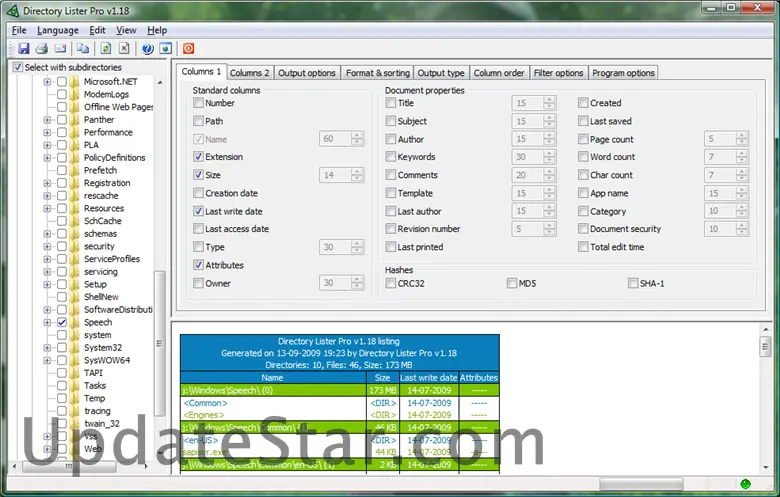The height and width of the screenshot is (497, 780).
Task: Click the folder icon beside Panther
Action: click(75, 119)
